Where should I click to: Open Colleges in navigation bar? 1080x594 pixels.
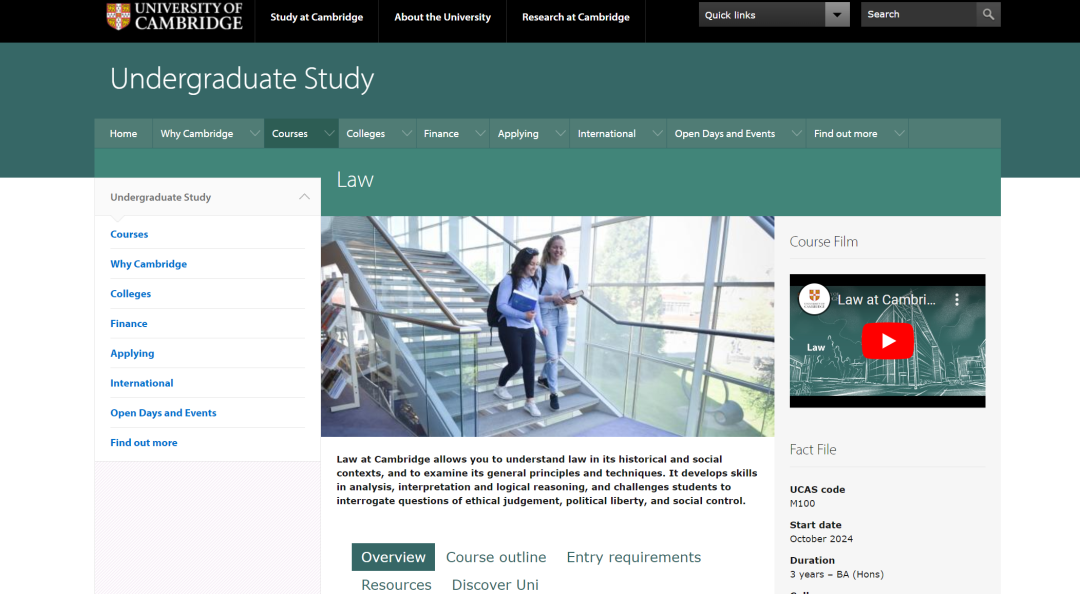(x=366, y=134)
